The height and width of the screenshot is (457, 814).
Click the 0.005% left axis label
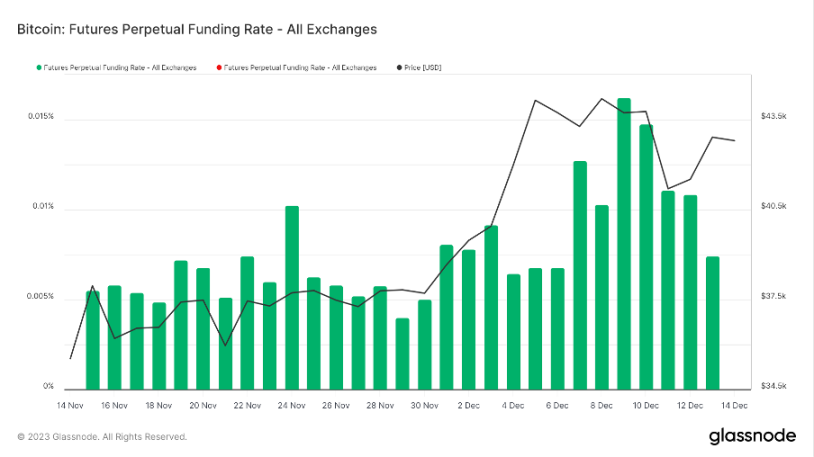click(41, 297)
